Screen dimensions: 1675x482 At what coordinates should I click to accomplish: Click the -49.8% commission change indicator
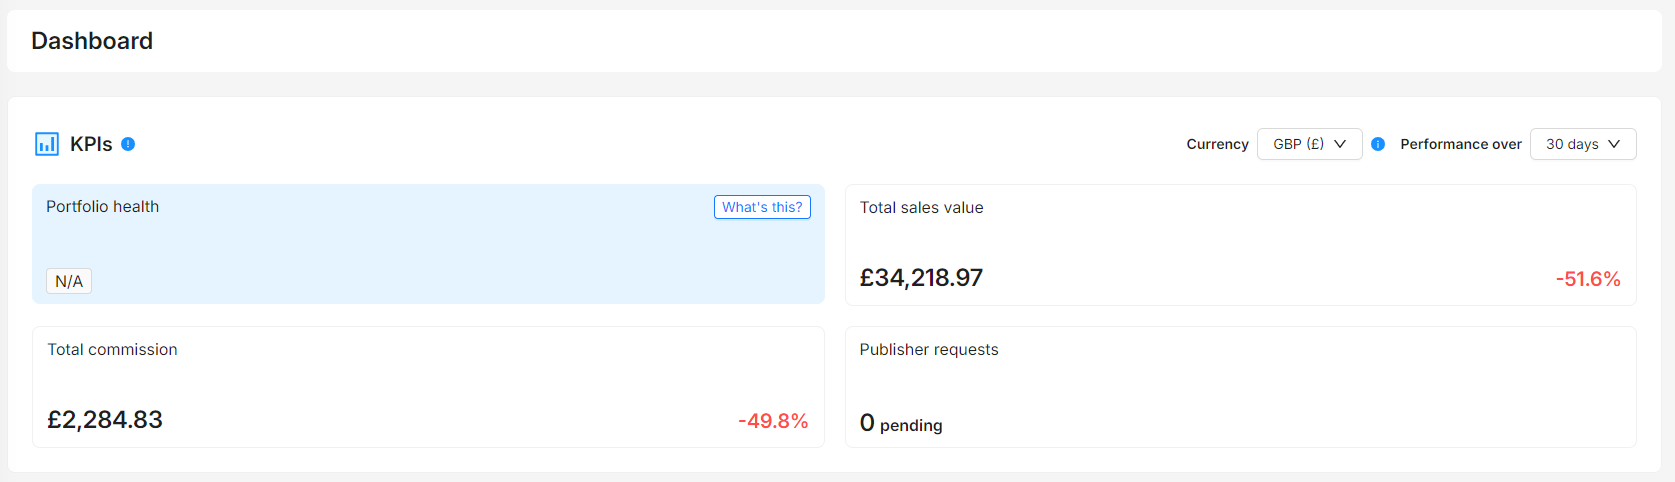tap(773, 421)
